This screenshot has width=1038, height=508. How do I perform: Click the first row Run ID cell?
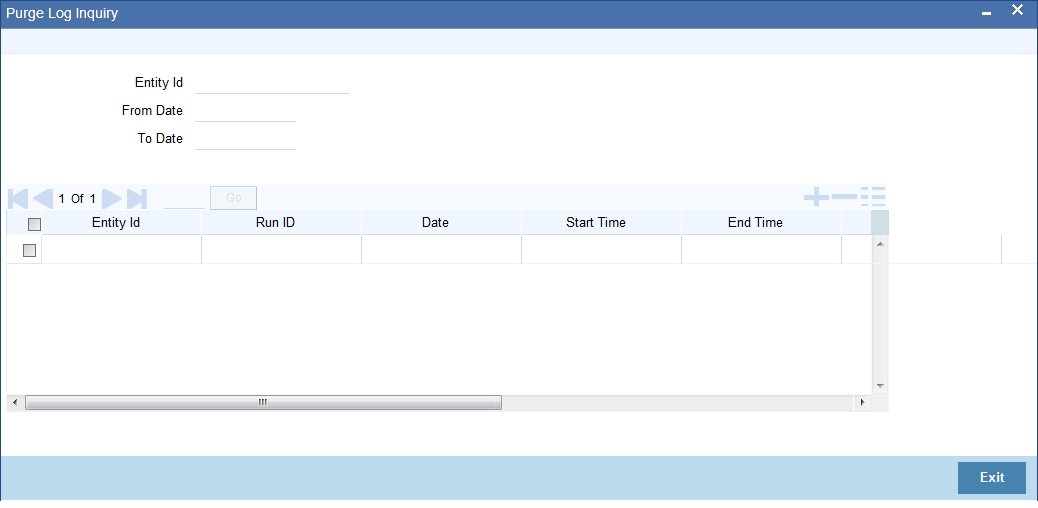coord(282,250)
